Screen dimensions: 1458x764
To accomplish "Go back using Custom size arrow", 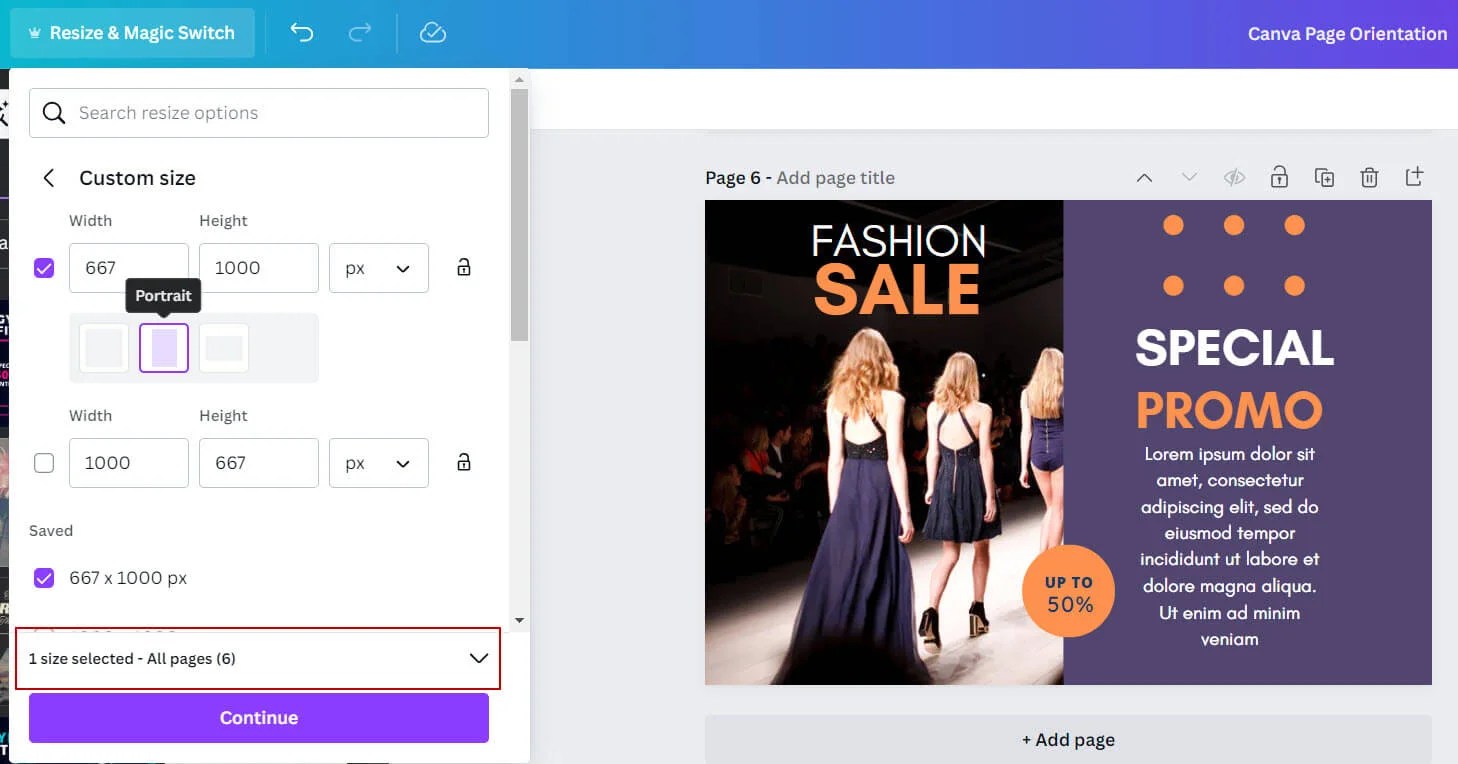I will pos(48,178).
